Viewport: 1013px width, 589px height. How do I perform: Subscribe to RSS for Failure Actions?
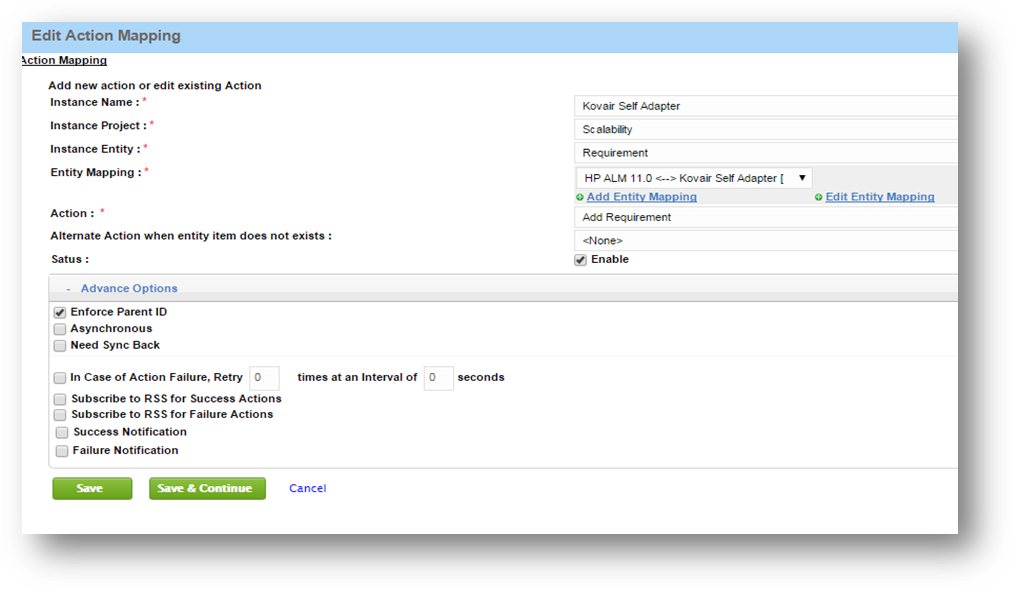tap(60, 414)
